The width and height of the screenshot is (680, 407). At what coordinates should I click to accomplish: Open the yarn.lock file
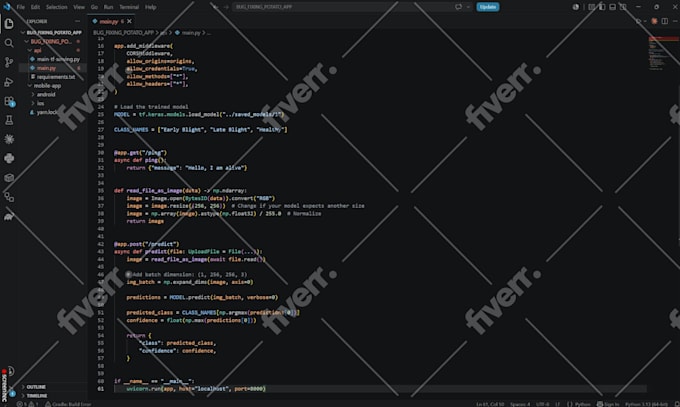pos(52,112)
